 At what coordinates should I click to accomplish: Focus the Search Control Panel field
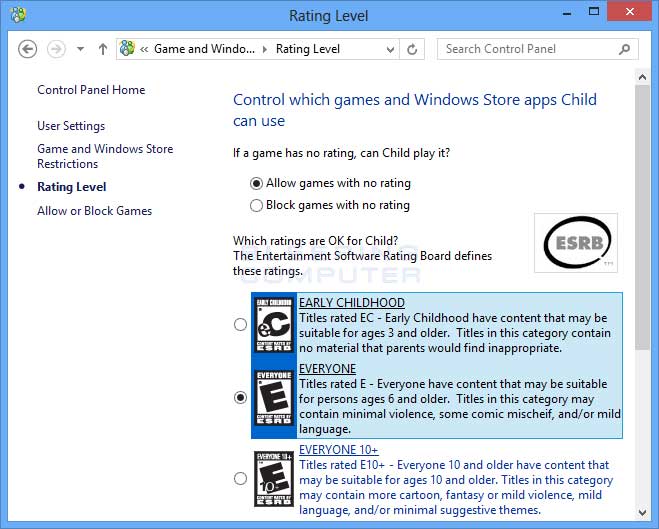click(x=538, y=49)
